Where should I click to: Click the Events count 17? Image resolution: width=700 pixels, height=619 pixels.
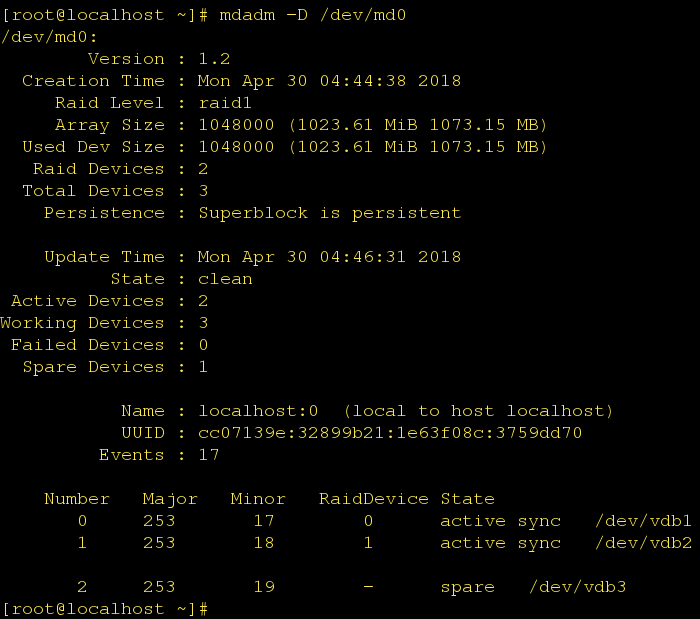208,455
